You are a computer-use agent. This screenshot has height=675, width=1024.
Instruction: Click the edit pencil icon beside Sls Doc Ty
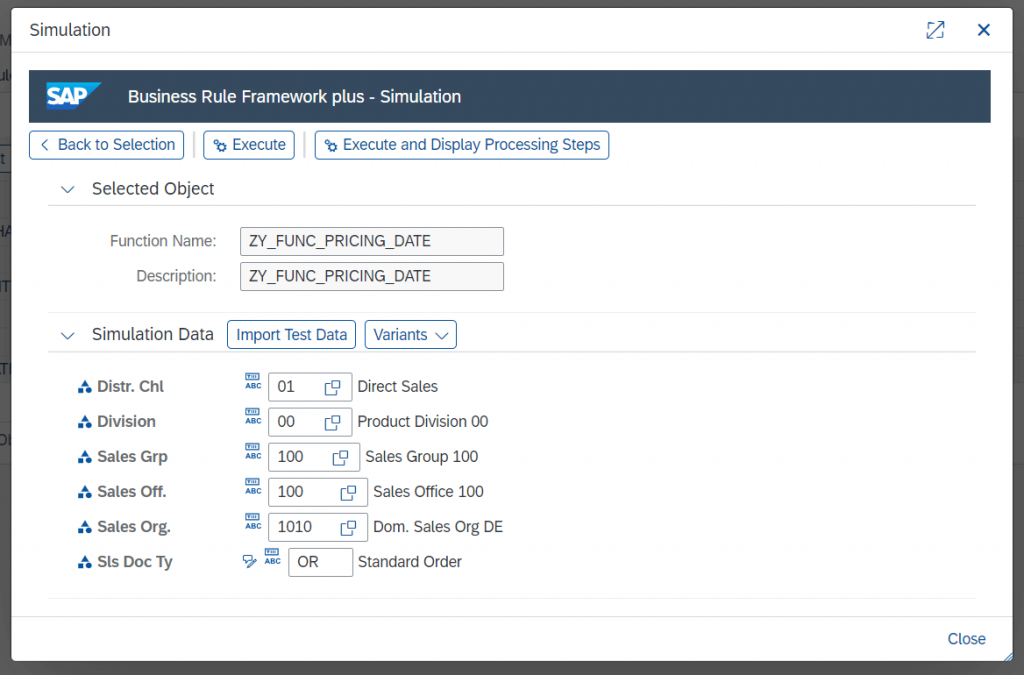point(249,561)
